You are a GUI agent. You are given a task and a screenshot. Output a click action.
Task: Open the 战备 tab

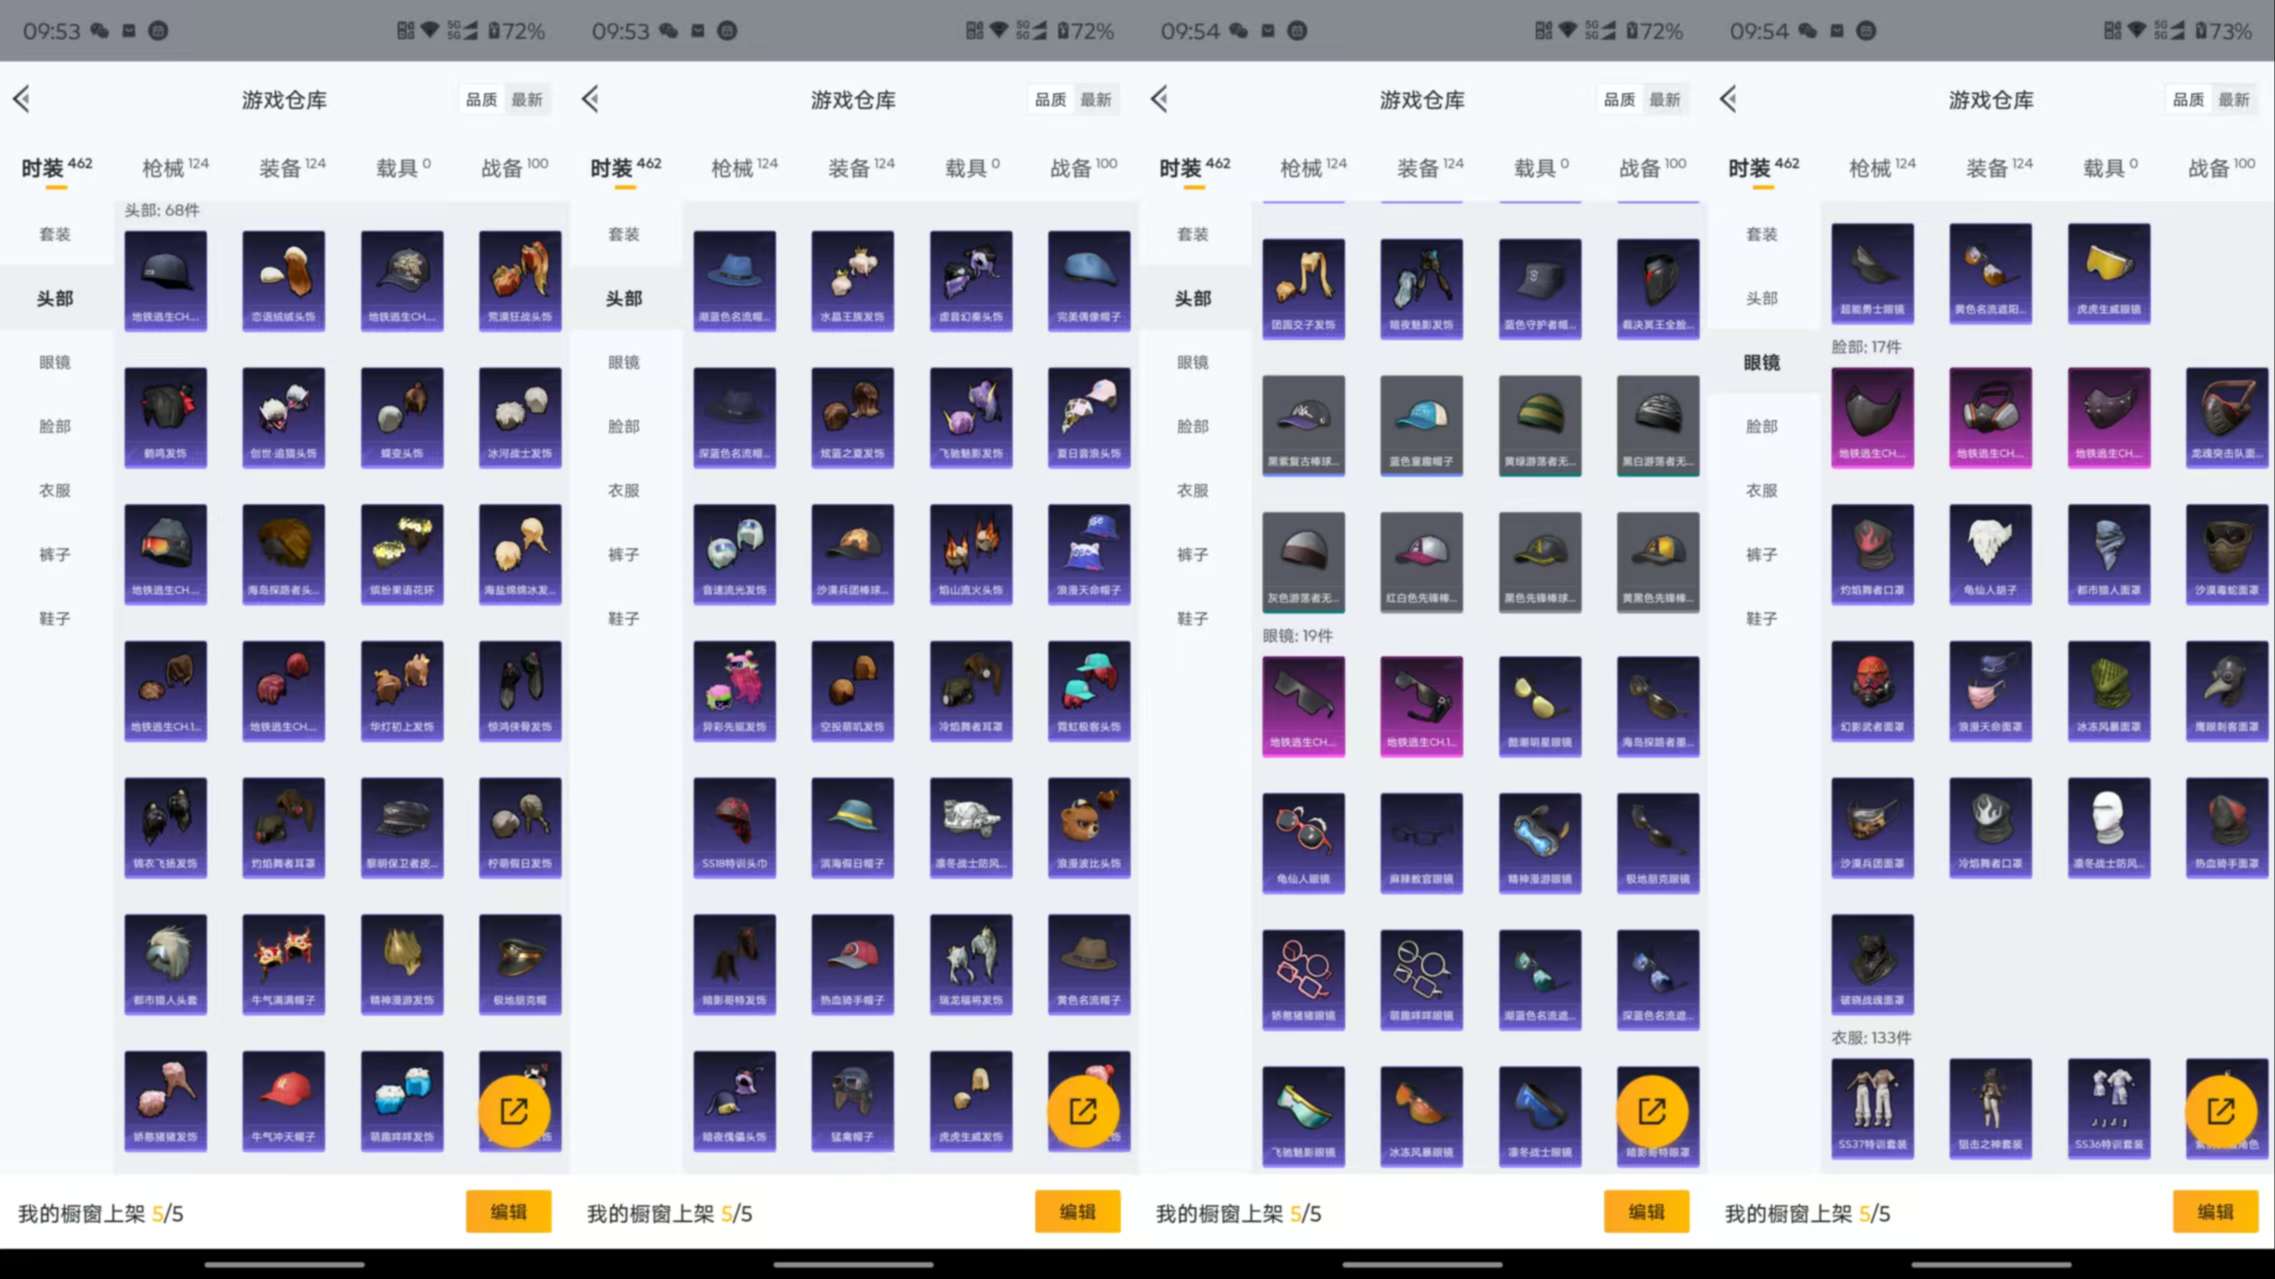pyautogui.click(x=506, y=166)
